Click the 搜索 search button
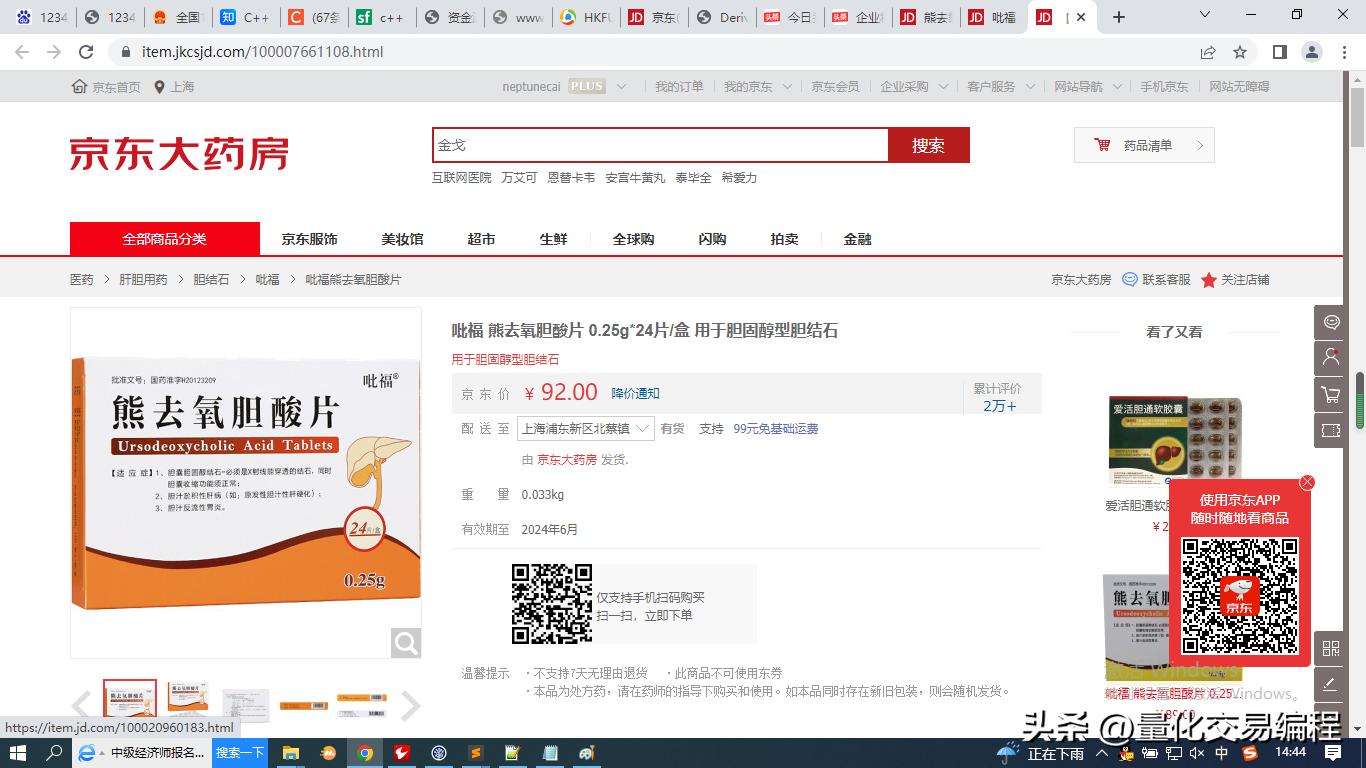This screenshot has height=768, width=1366. pyautogui.click(x=928, y=144)
